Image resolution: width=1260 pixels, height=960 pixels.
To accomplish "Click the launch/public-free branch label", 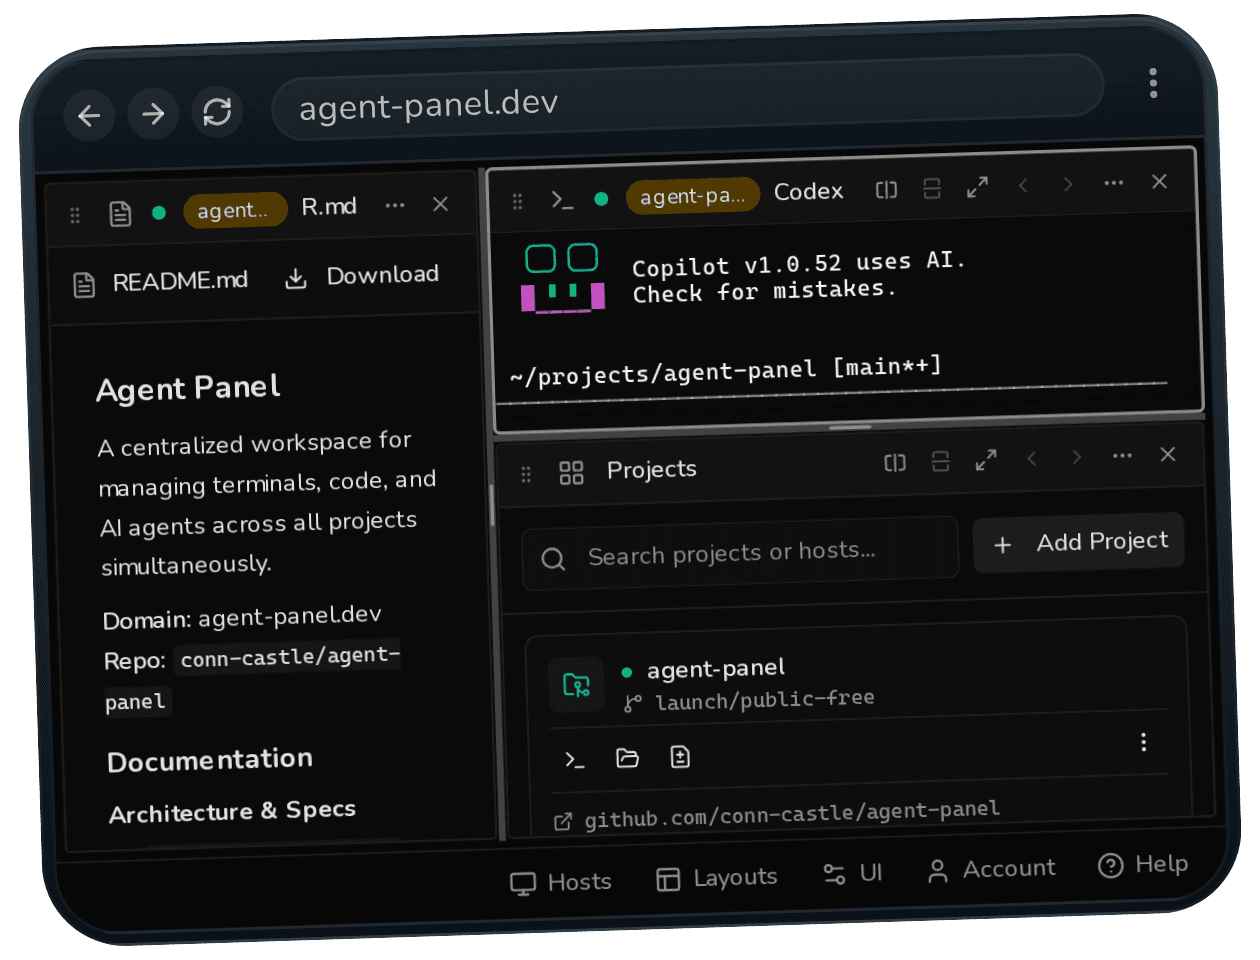I will pyautogui.click(x=764, y=699).
